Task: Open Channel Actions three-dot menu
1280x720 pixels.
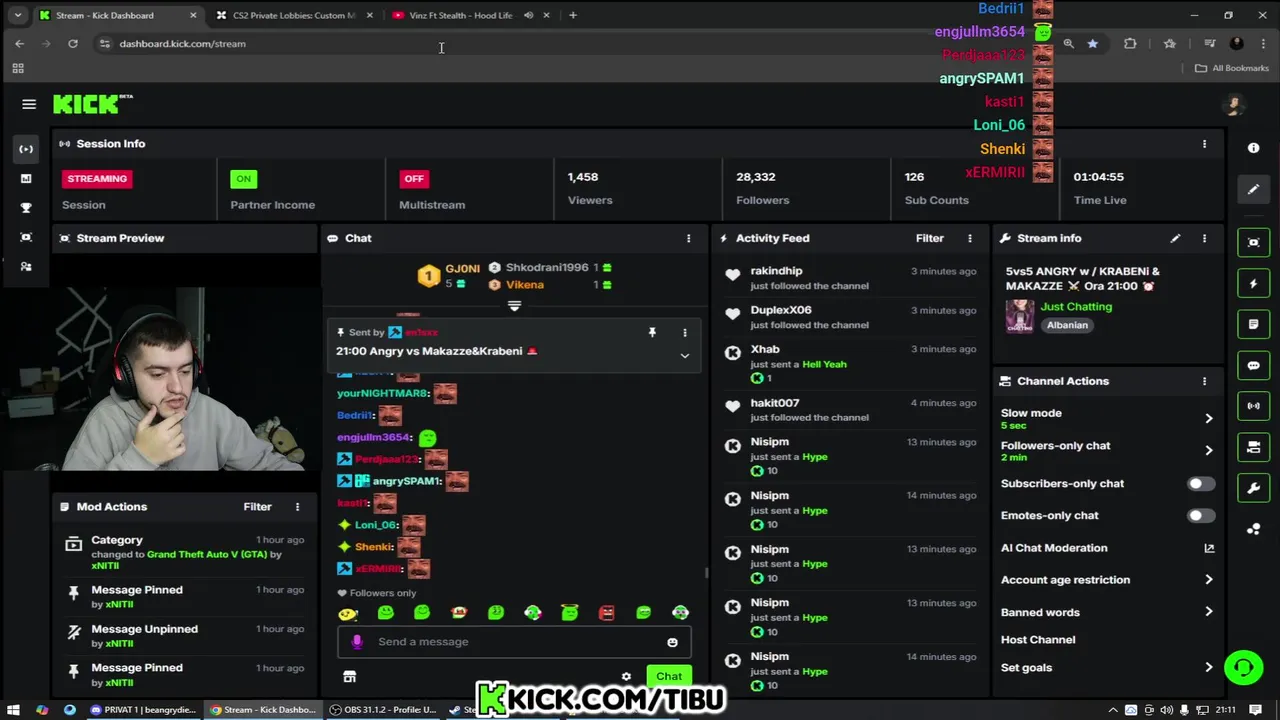Action: click(1204, 381)
